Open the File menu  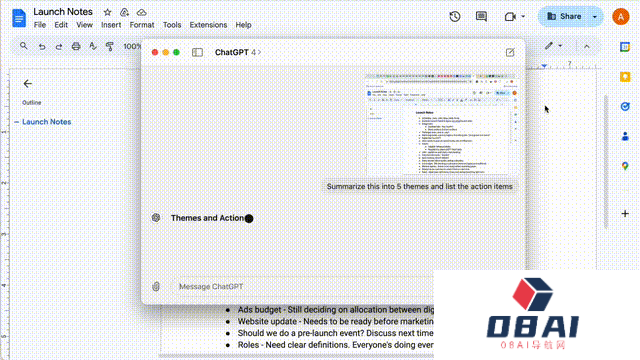40,25
